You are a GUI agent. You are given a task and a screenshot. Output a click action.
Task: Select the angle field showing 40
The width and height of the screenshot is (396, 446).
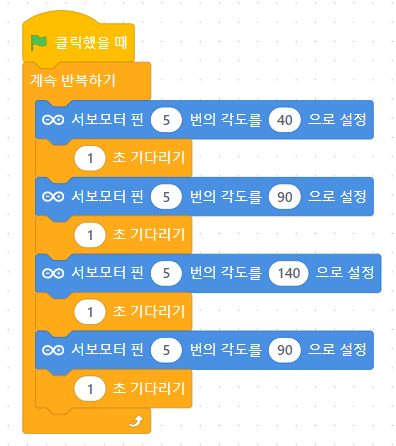coord(285,120)
